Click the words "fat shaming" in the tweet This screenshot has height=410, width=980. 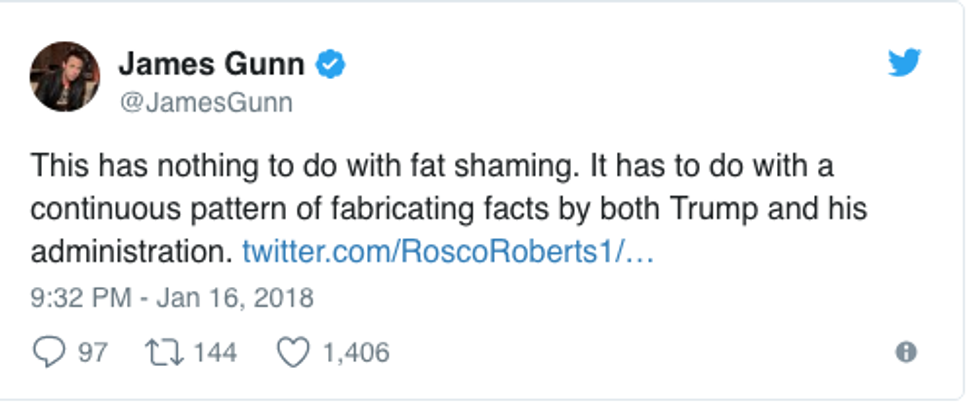(x=471, y=164)
